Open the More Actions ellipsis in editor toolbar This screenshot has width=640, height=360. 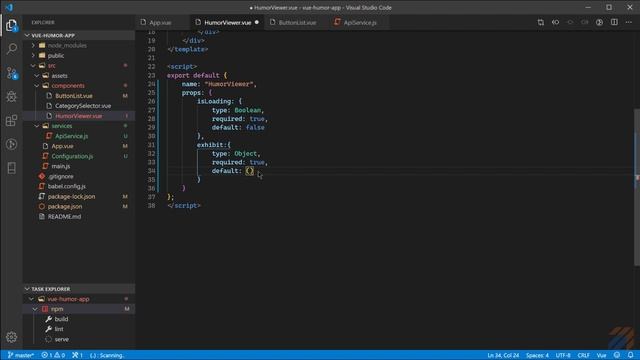coord(629,22)
